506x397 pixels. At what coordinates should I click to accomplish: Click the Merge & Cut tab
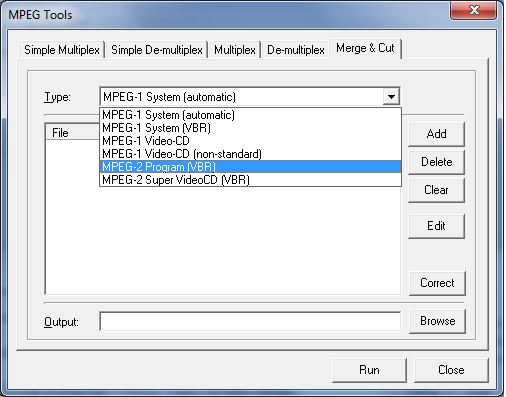(365, 49)
